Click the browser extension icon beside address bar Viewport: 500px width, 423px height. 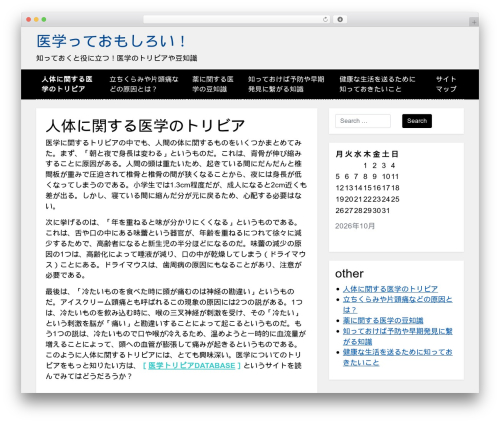pos(340,19)
